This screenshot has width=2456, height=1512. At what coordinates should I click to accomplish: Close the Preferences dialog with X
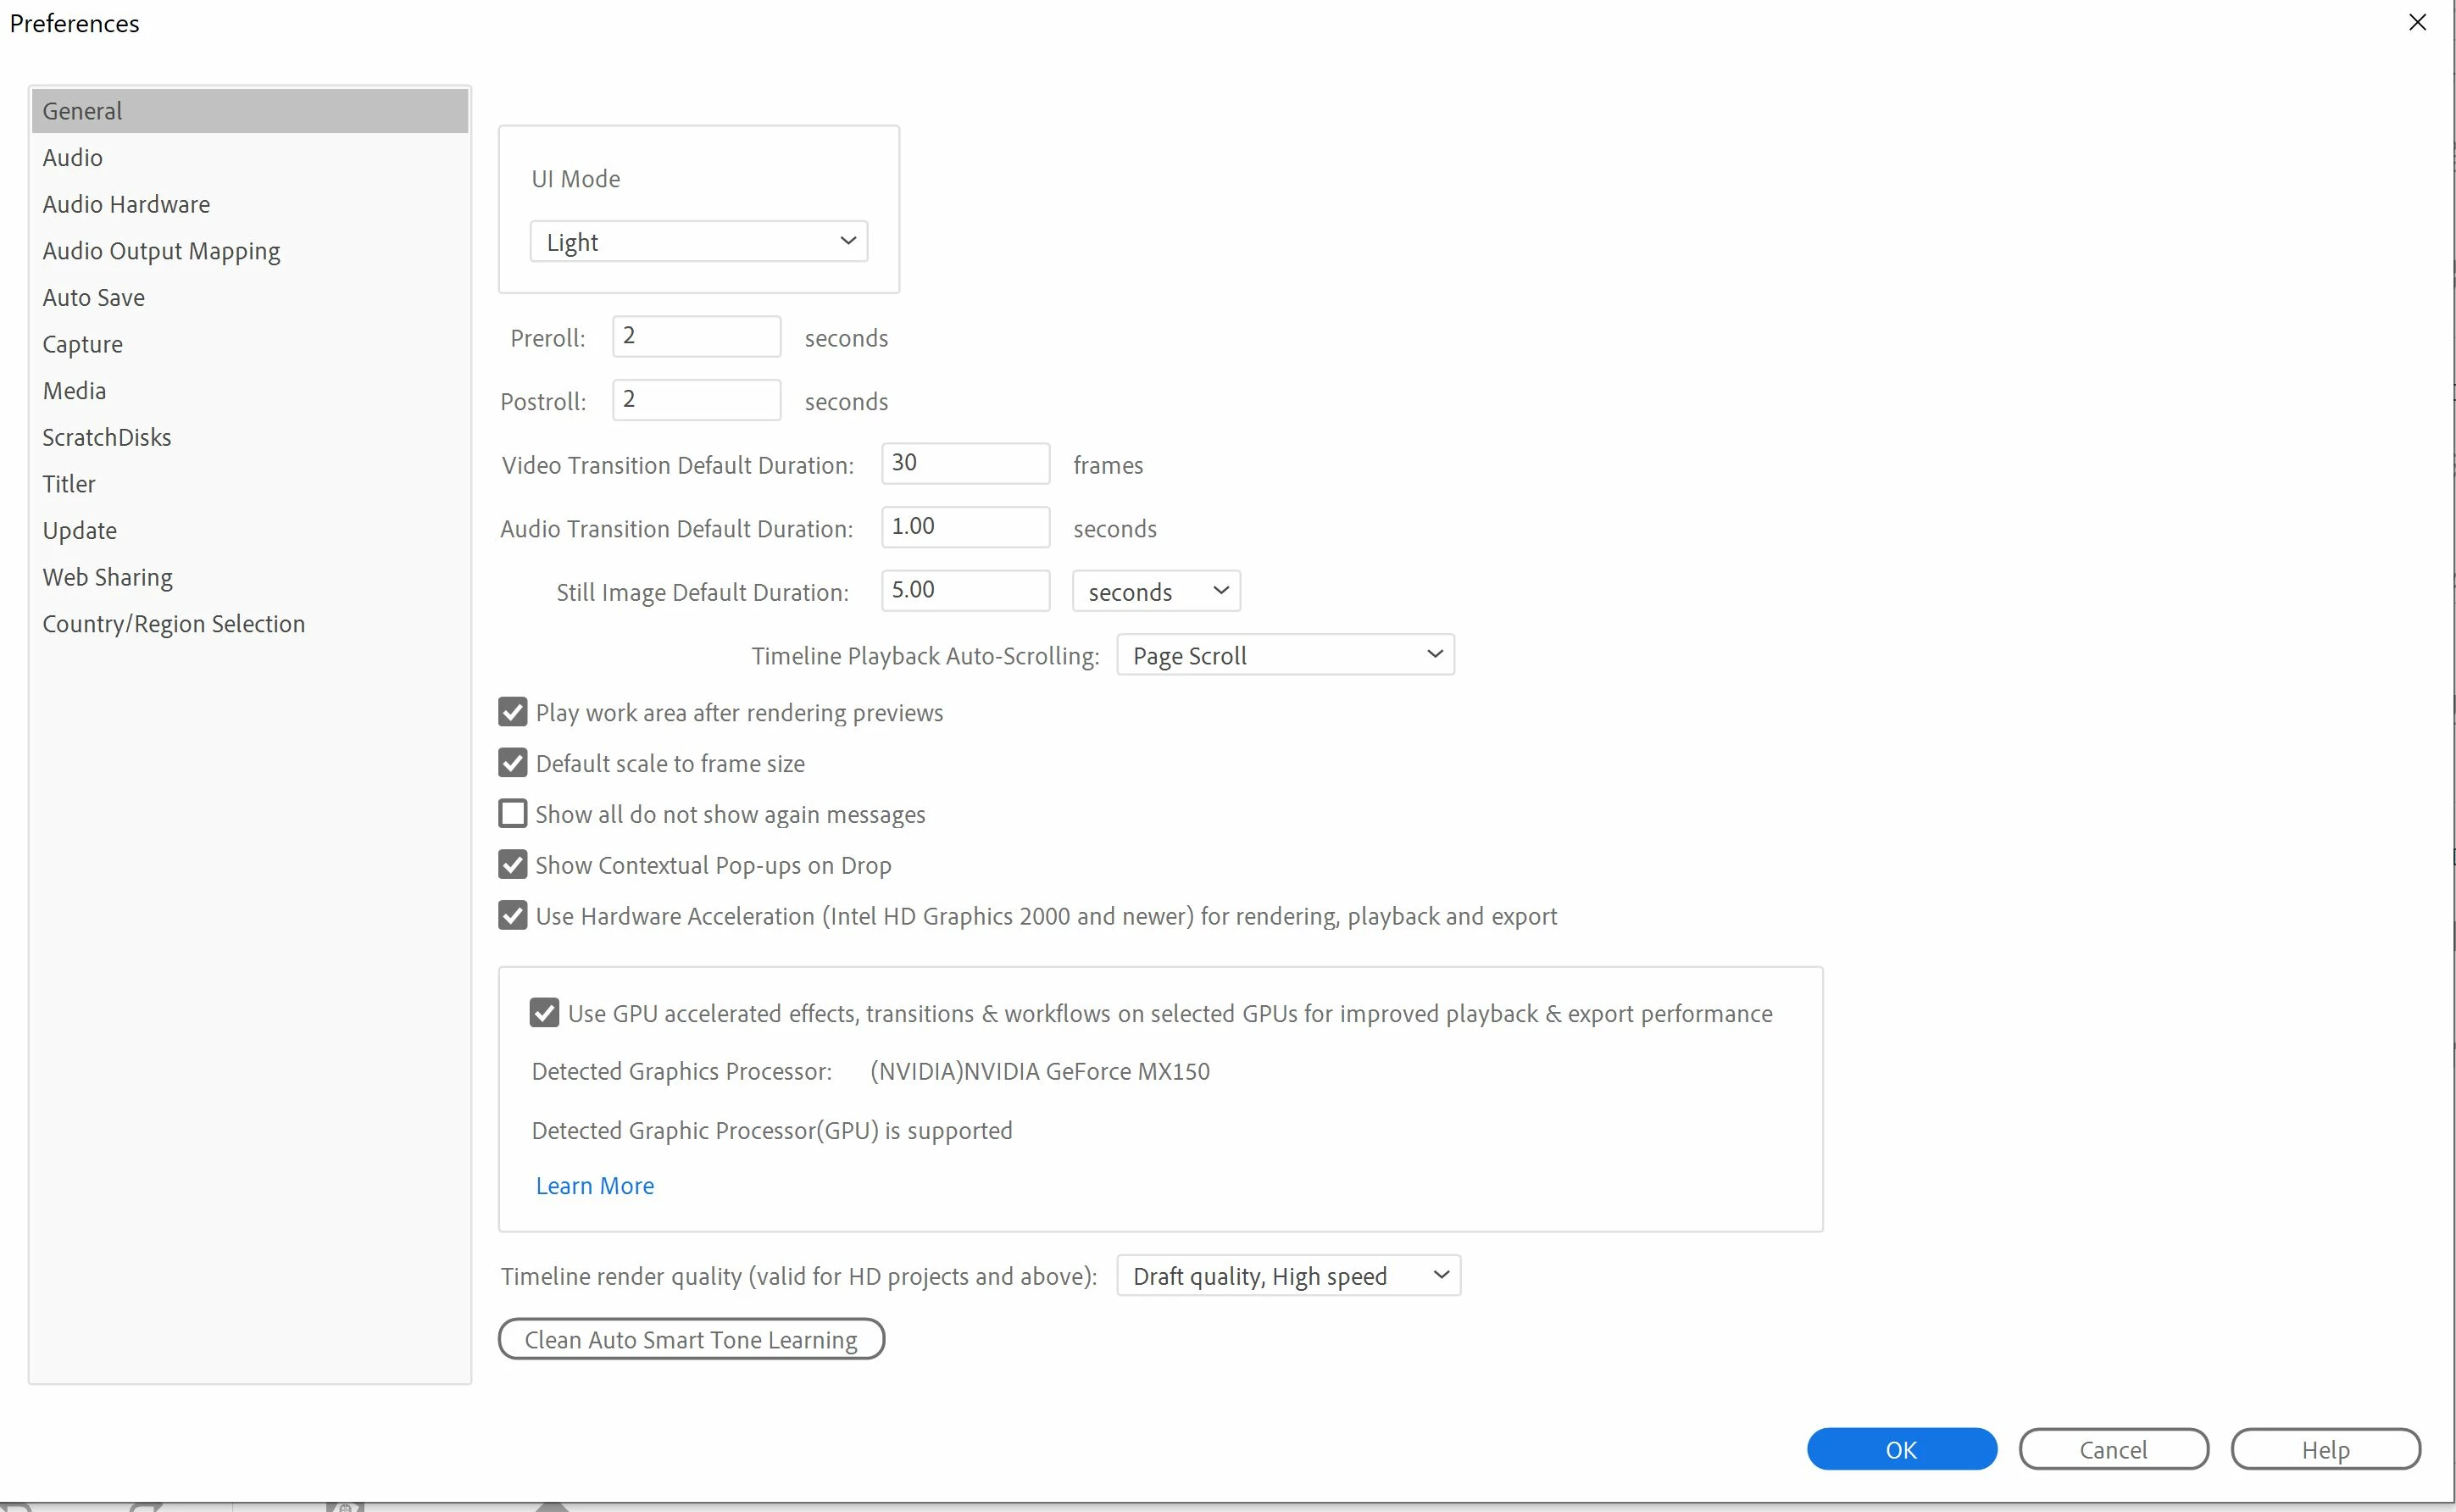[2417, 22]
